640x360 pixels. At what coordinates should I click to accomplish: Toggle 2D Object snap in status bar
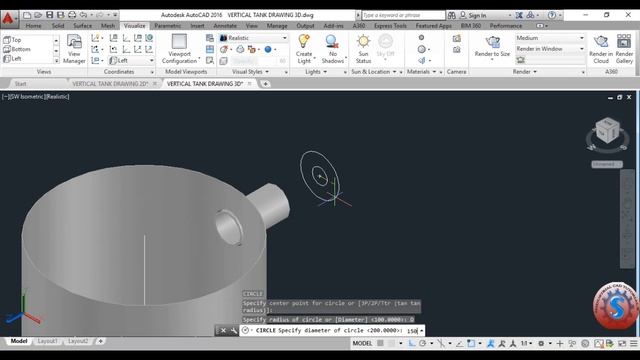coord(471,343)
